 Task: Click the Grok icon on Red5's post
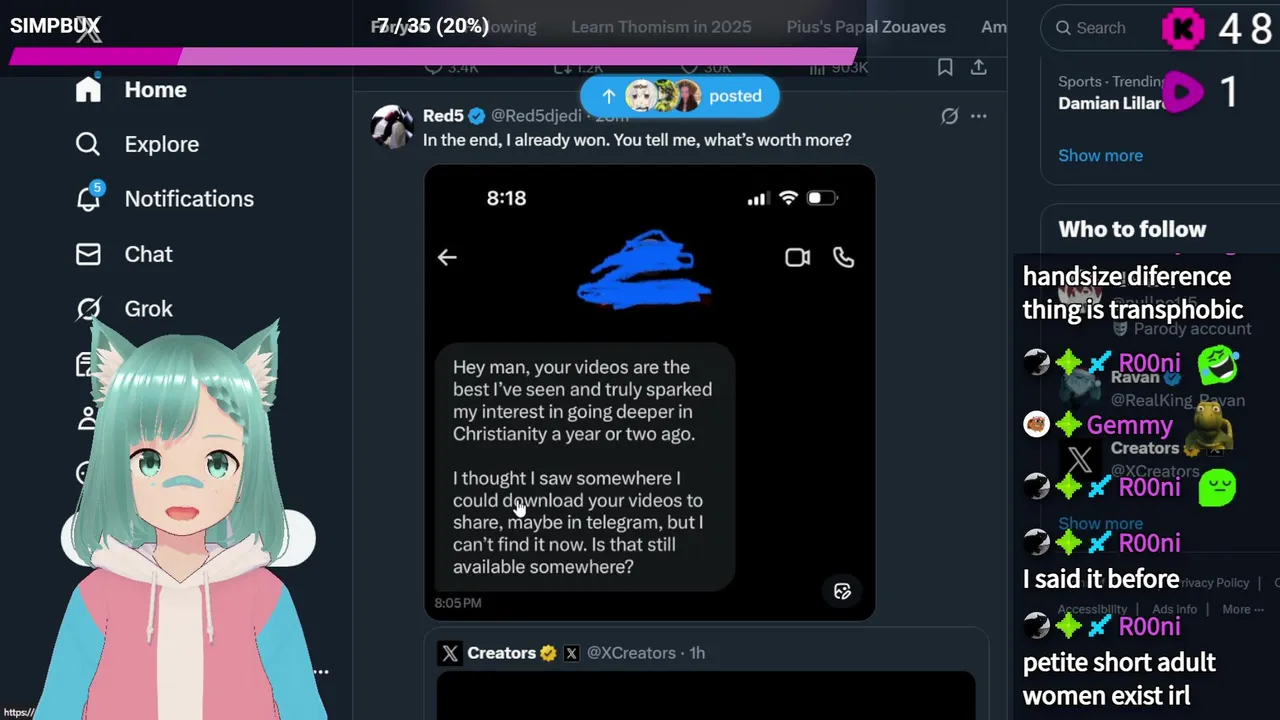click(950, 116)
